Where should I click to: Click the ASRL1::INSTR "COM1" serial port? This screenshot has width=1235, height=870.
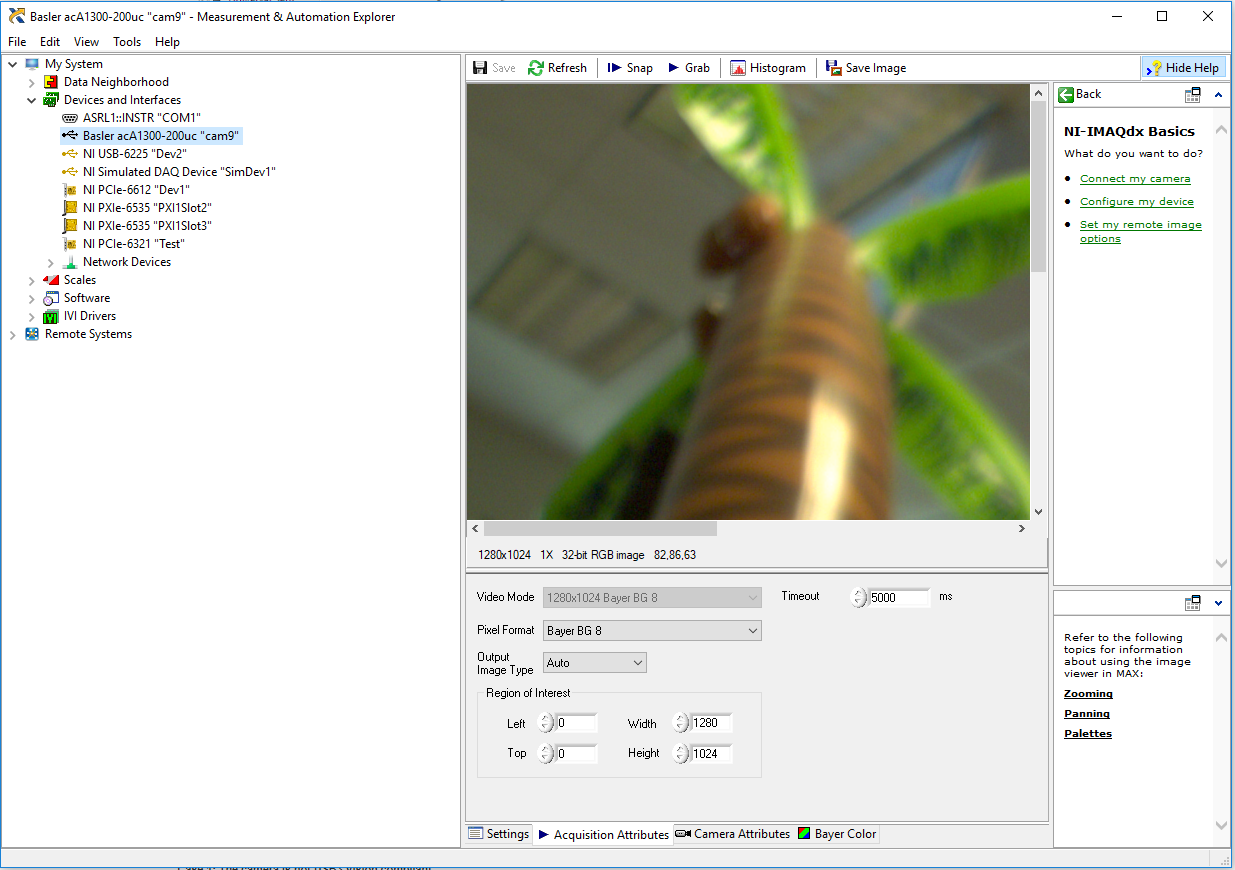(141, 118)
